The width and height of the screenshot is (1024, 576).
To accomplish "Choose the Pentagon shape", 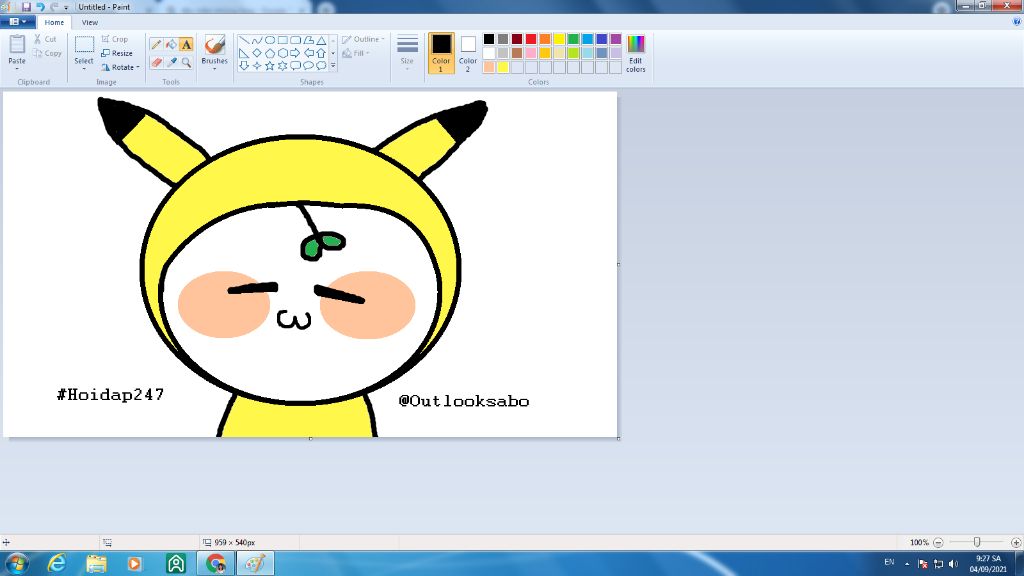I will (x=270, y=53).
